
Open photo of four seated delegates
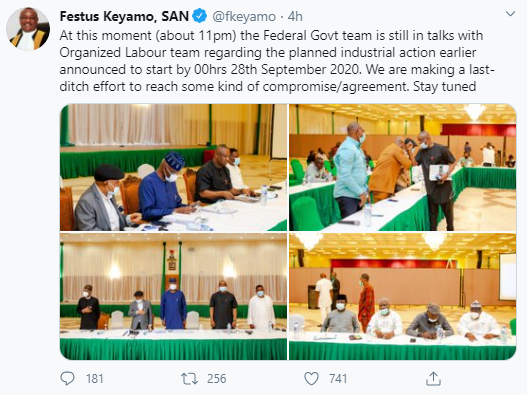[x=403, y=296]
